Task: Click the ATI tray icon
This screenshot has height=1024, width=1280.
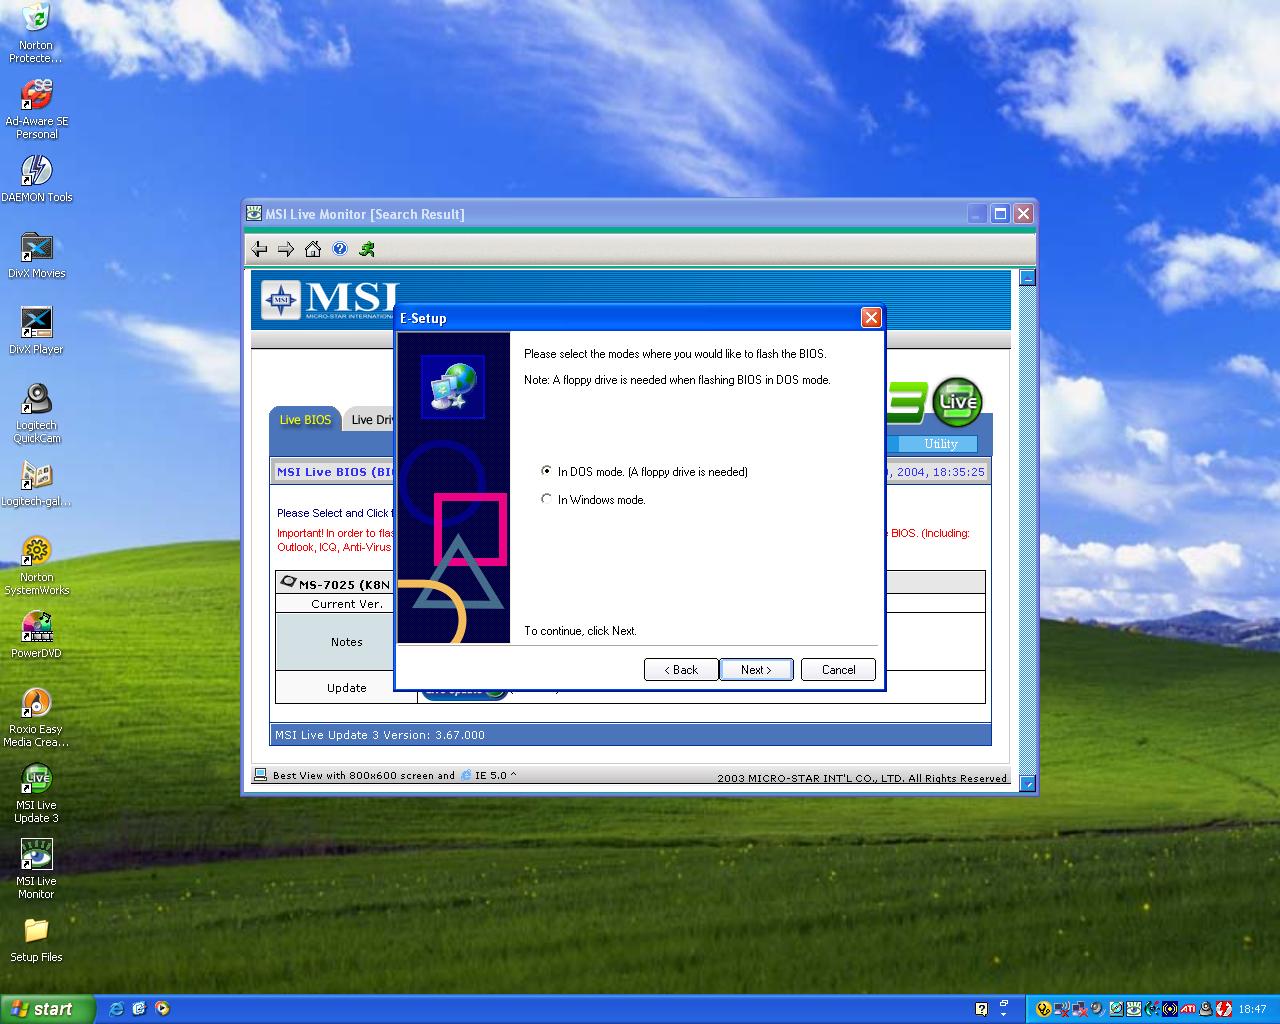Action: coord(1187,1008)
